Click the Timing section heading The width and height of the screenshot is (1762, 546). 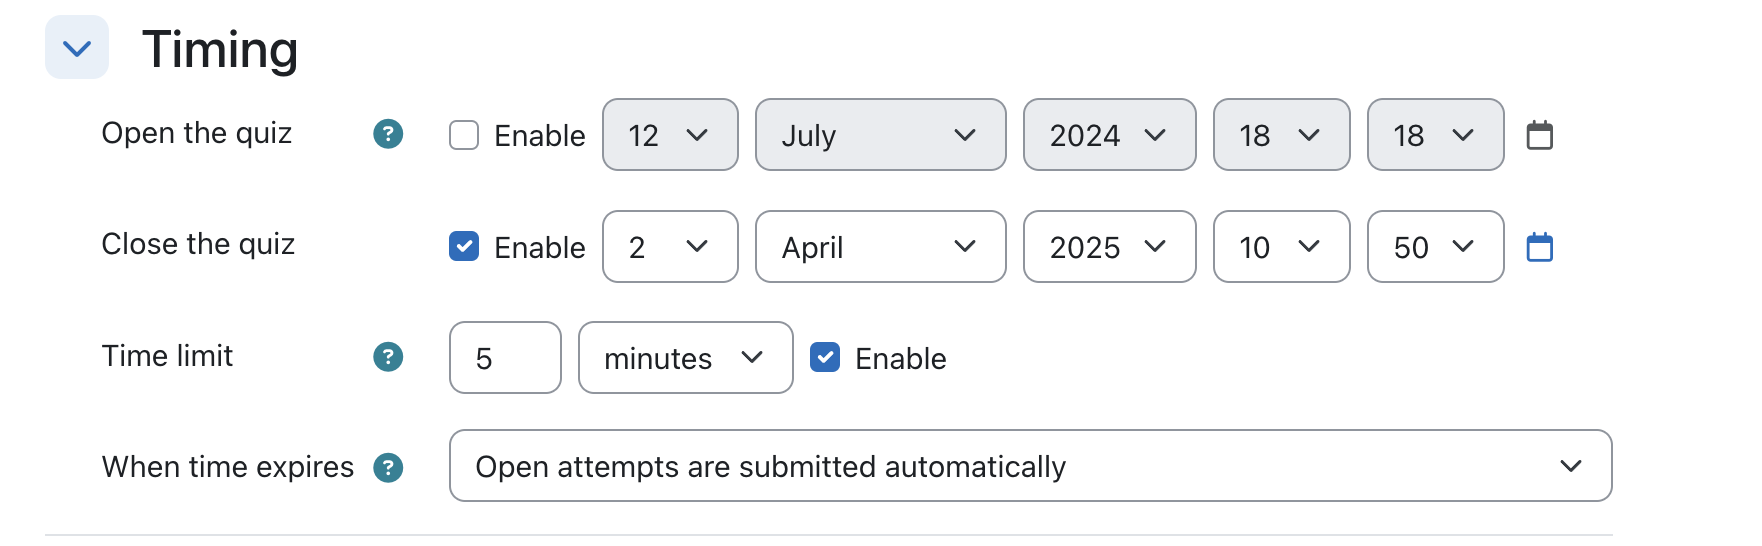point(220,49)
